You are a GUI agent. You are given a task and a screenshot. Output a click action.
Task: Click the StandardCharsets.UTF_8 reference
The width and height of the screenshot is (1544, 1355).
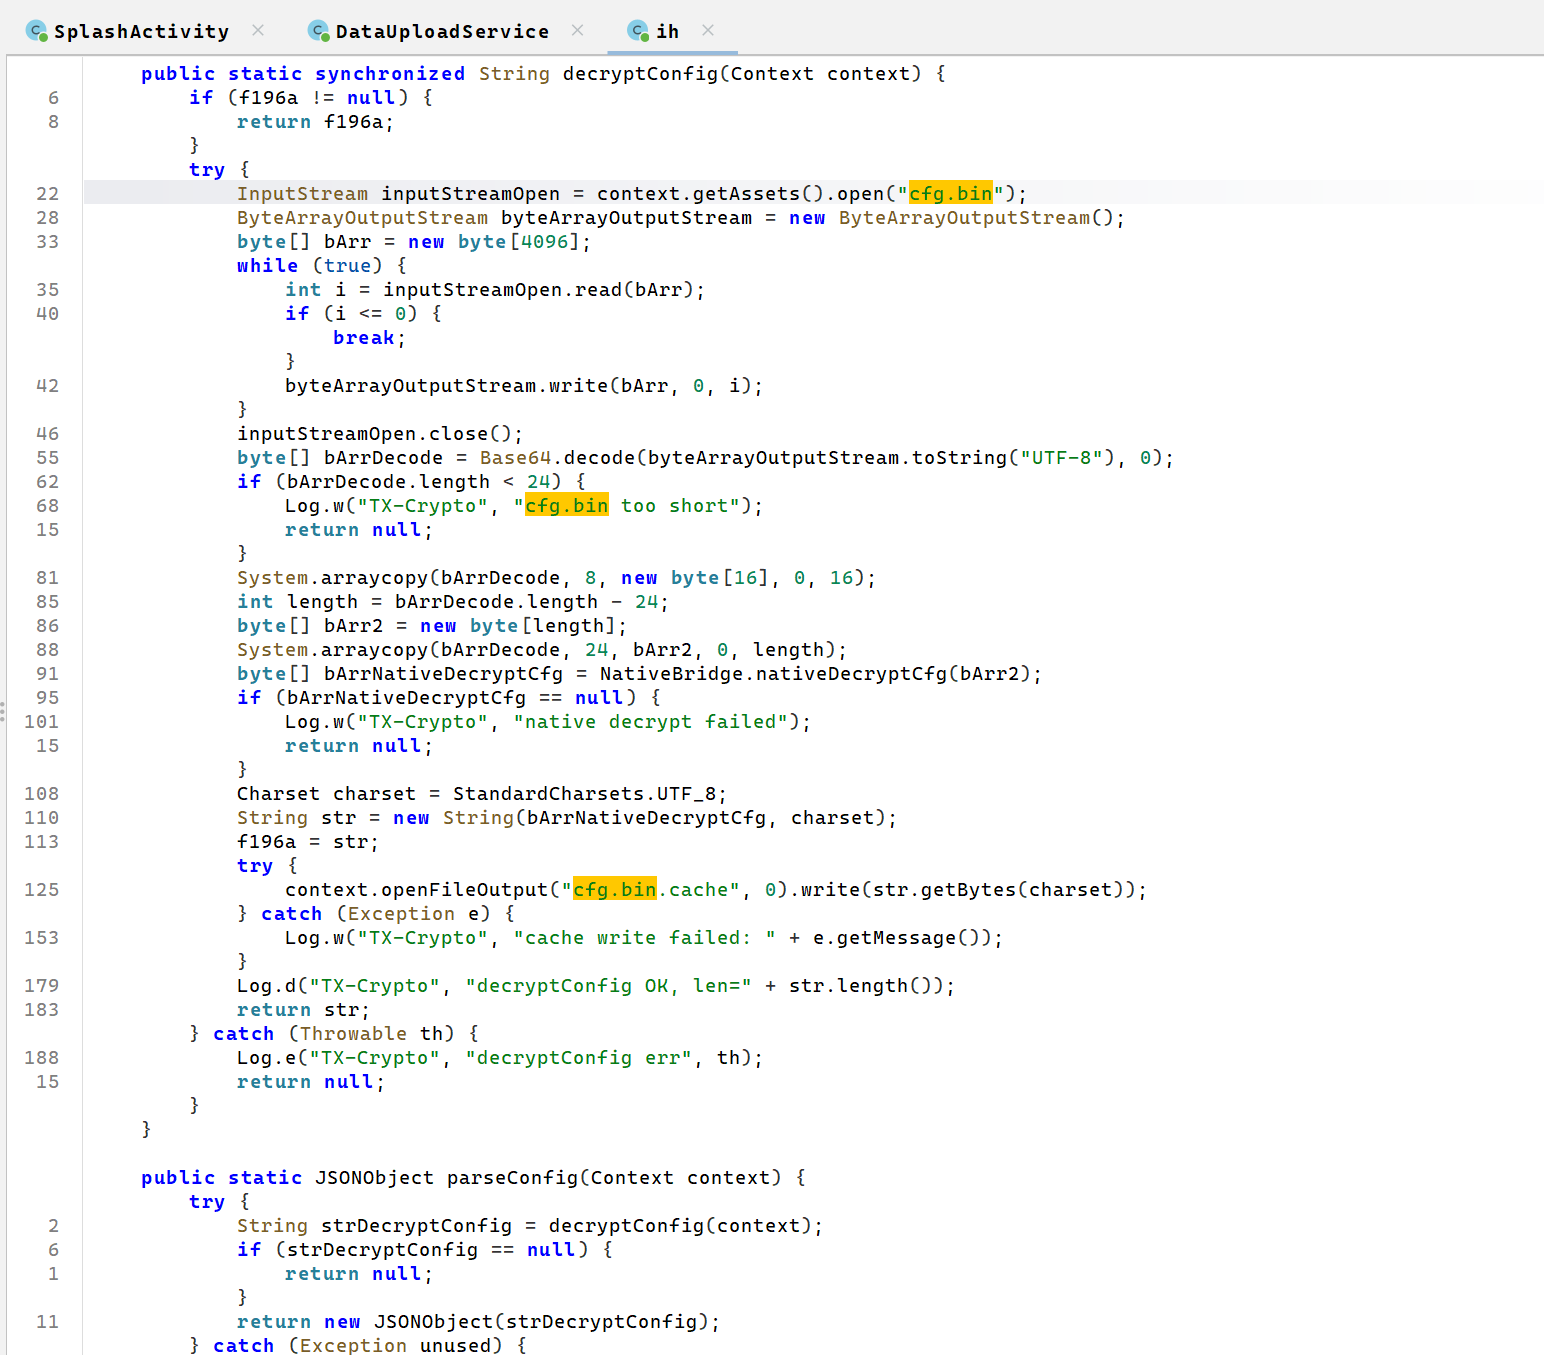585,793
